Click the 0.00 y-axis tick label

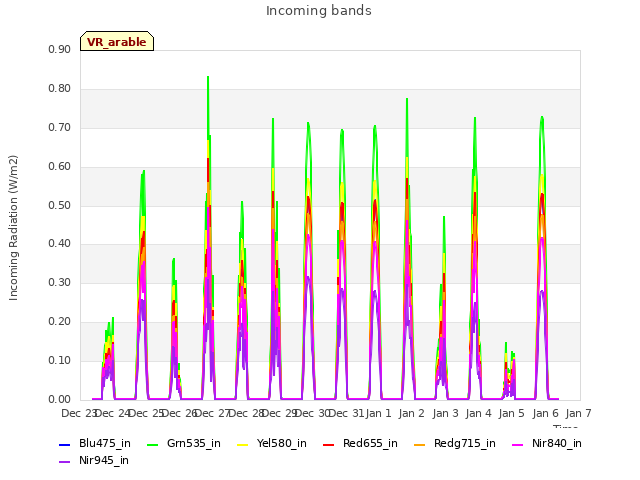click(x=60, y=400)
